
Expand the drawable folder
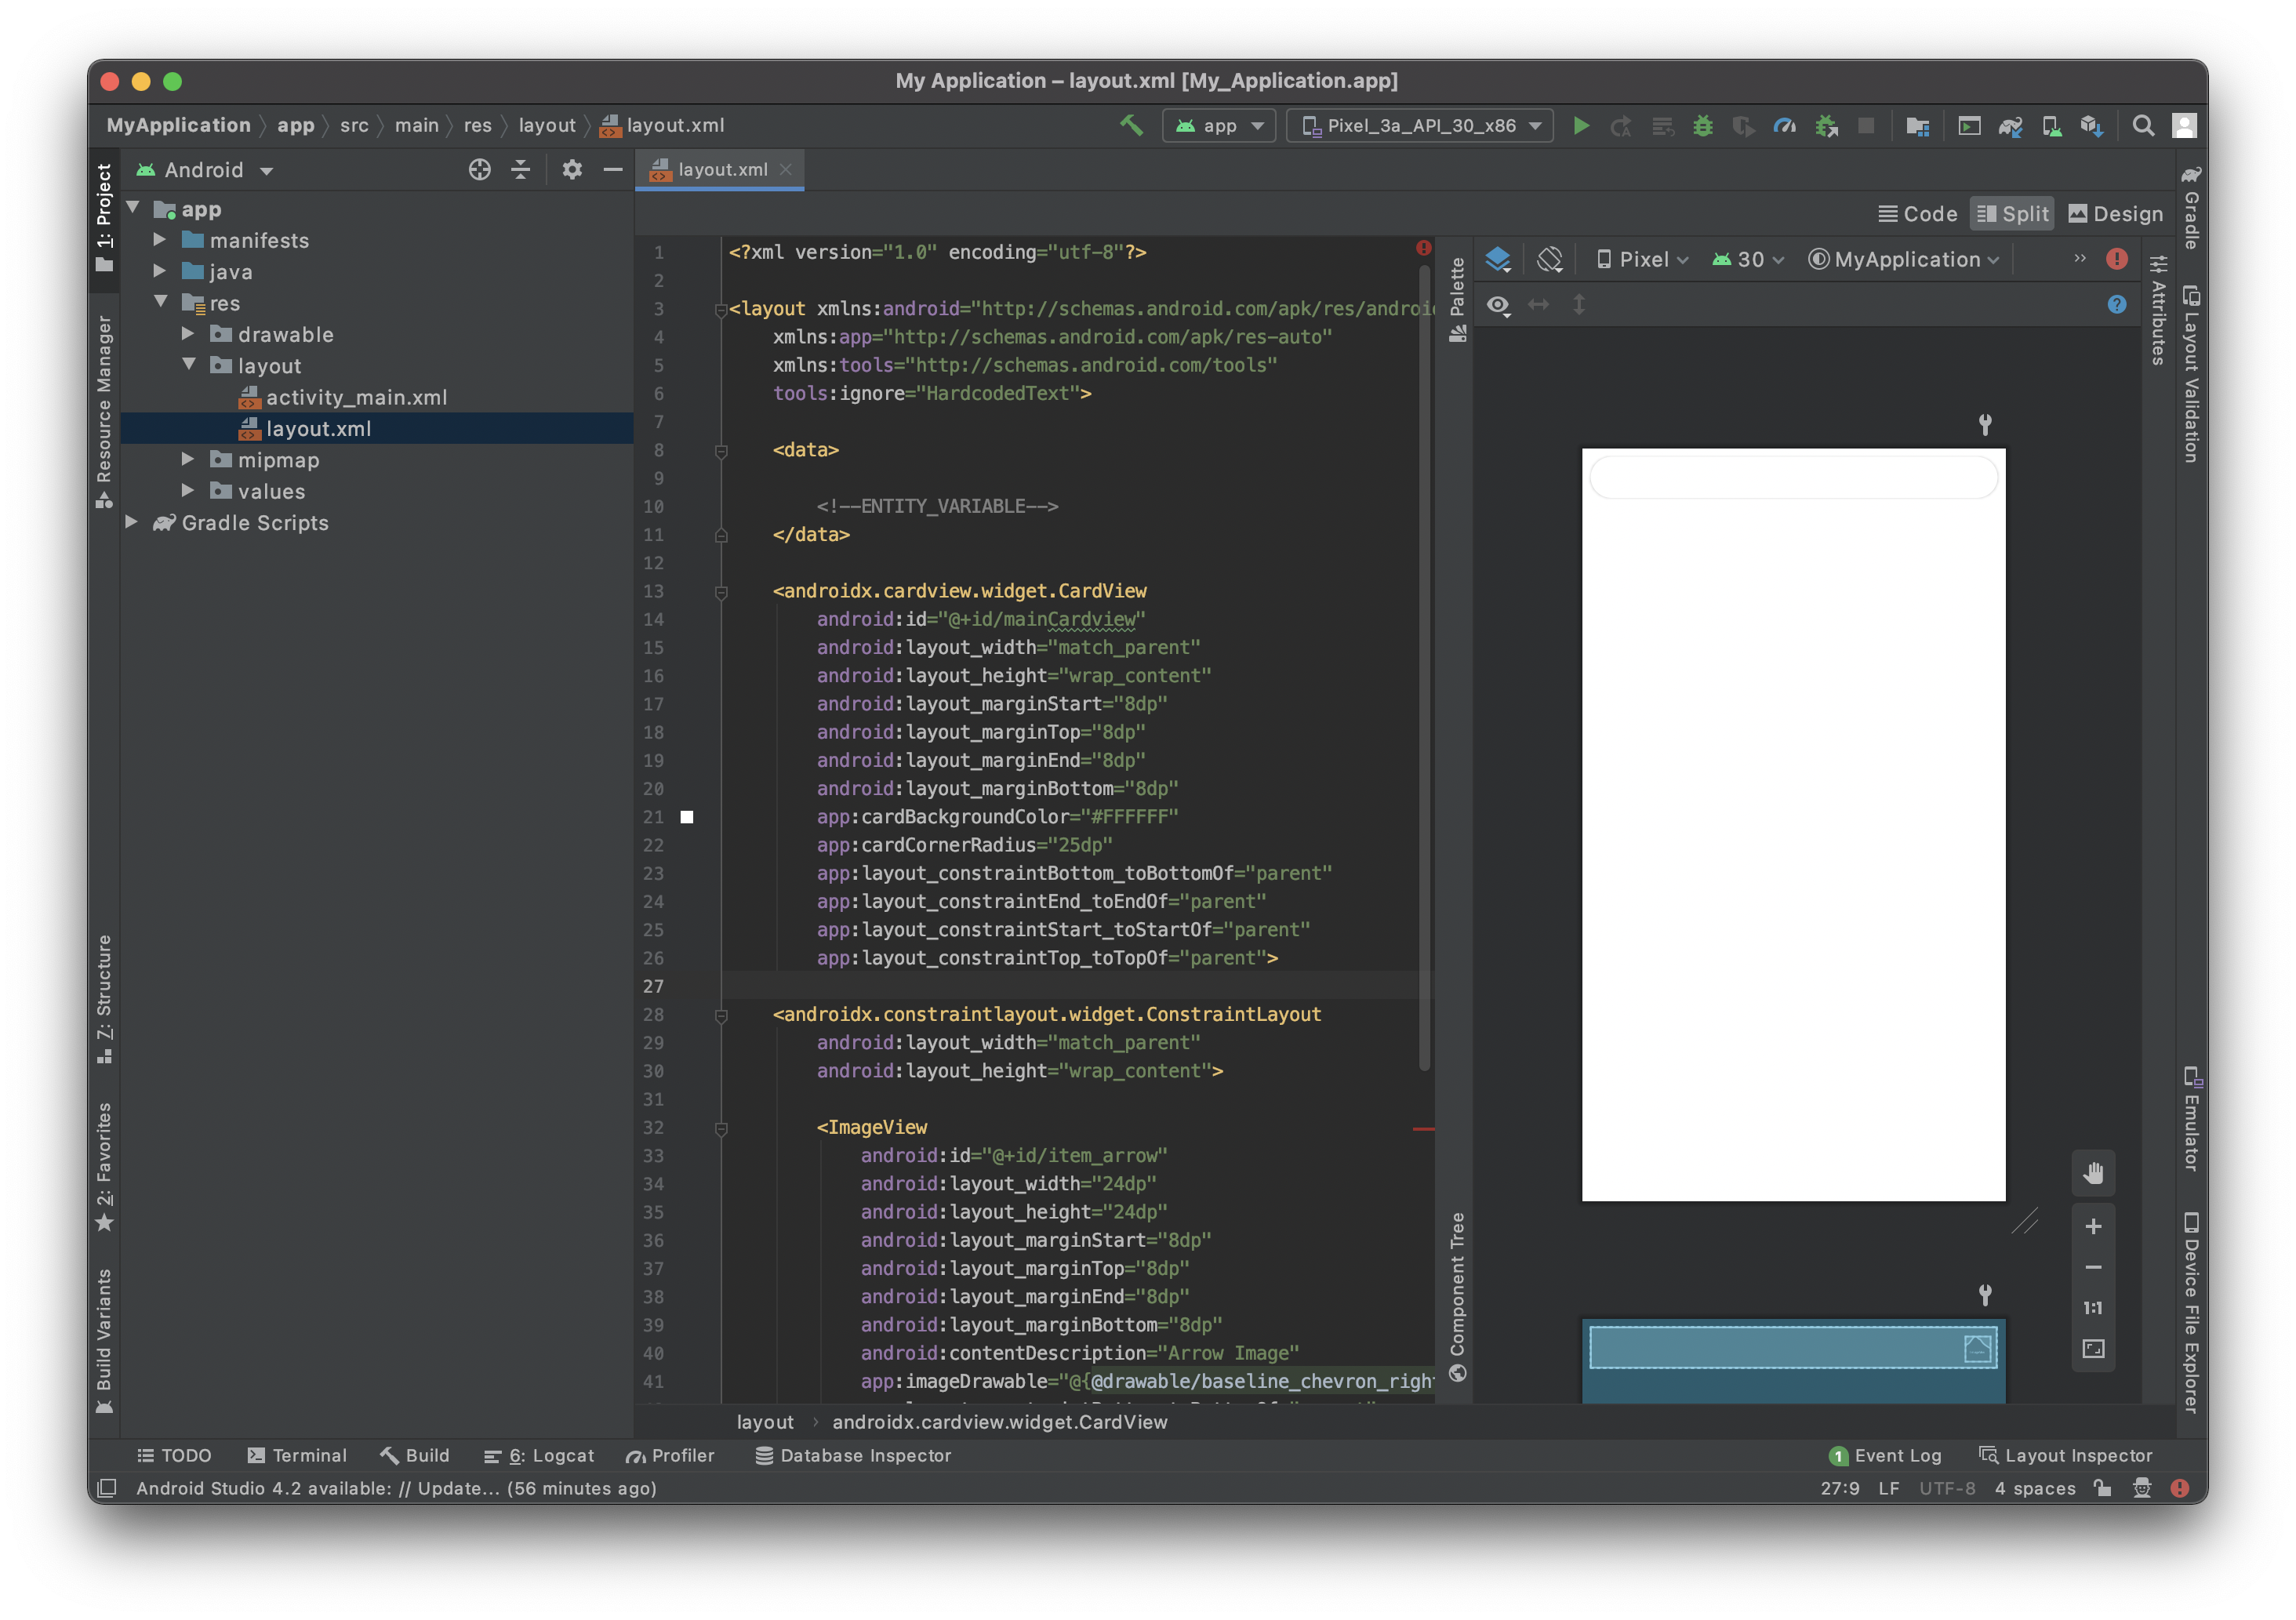point(188,335)
